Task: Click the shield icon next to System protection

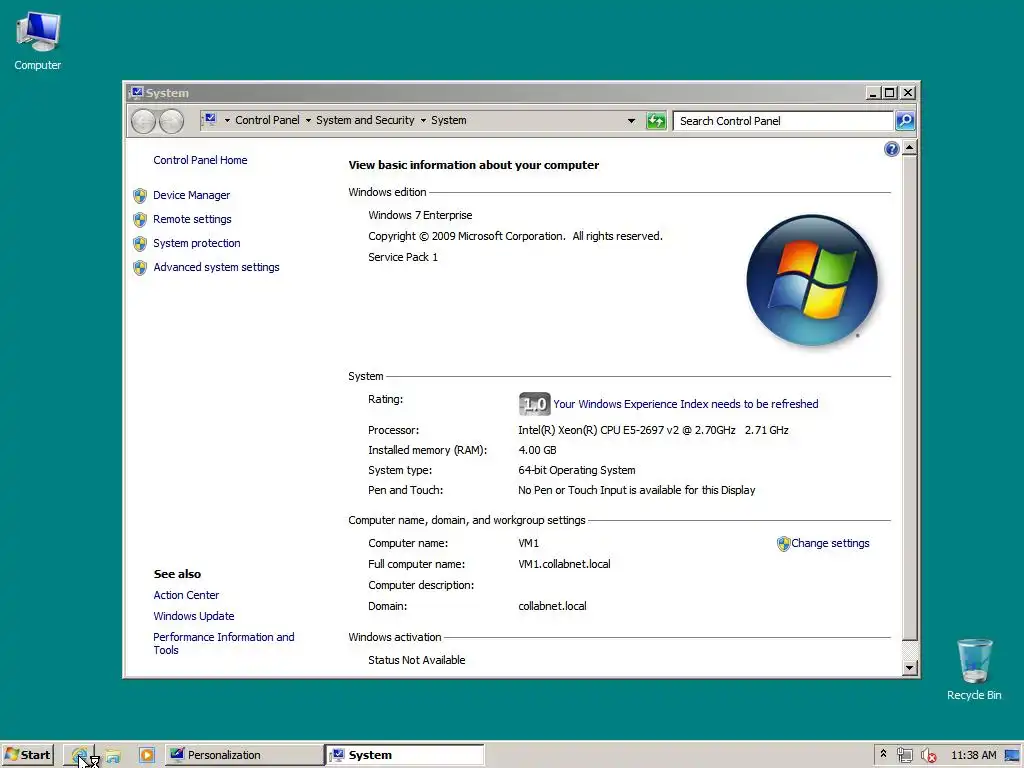Action: point(140,244)
